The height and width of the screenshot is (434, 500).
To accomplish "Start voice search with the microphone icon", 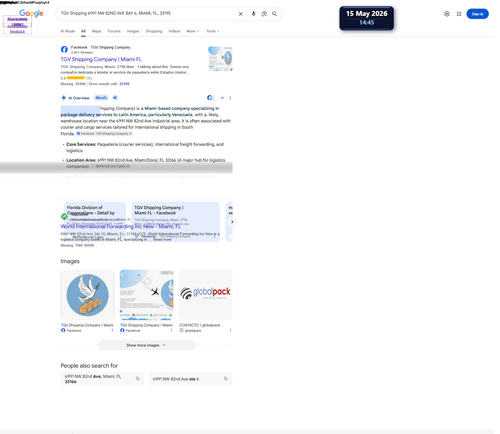I will (253, 14).
